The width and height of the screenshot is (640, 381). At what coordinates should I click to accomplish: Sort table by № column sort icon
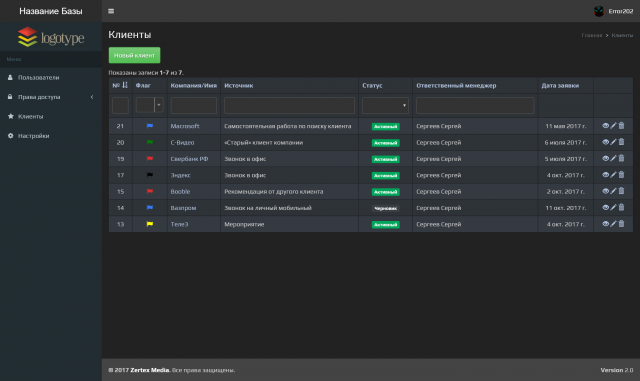point(125,85)
